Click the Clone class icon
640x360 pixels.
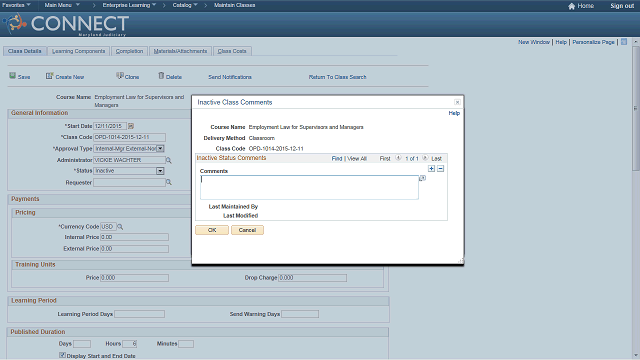[120, 76]
